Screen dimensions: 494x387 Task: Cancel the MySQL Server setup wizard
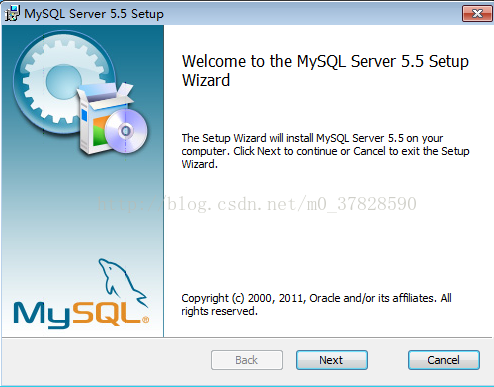(444, 360)
